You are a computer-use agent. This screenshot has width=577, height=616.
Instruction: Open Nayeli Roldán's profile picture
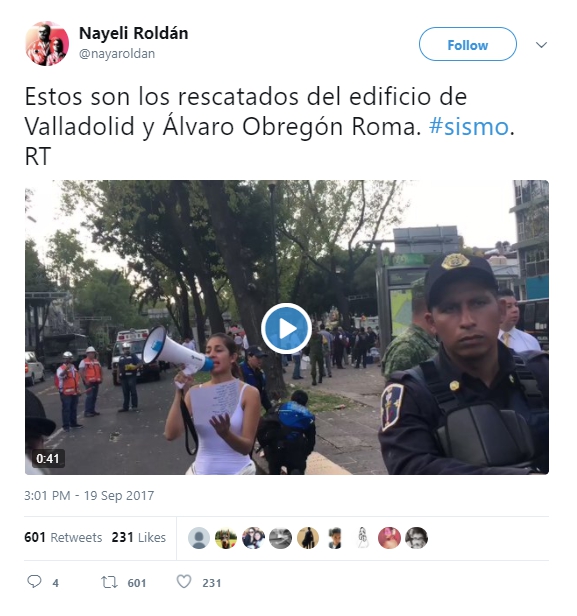click(47, 43)
